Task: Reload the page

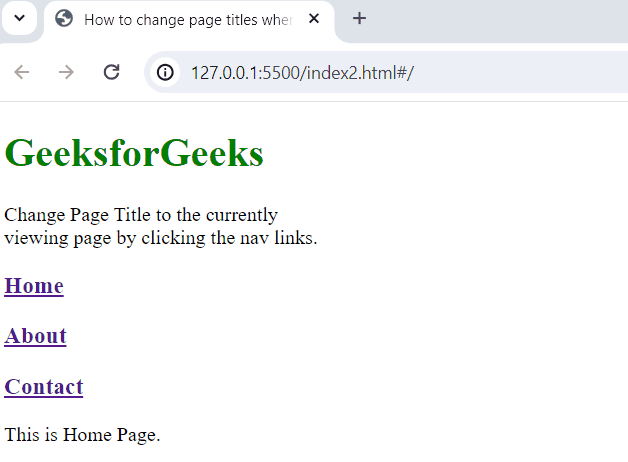Action: click(x=112, y=72)
